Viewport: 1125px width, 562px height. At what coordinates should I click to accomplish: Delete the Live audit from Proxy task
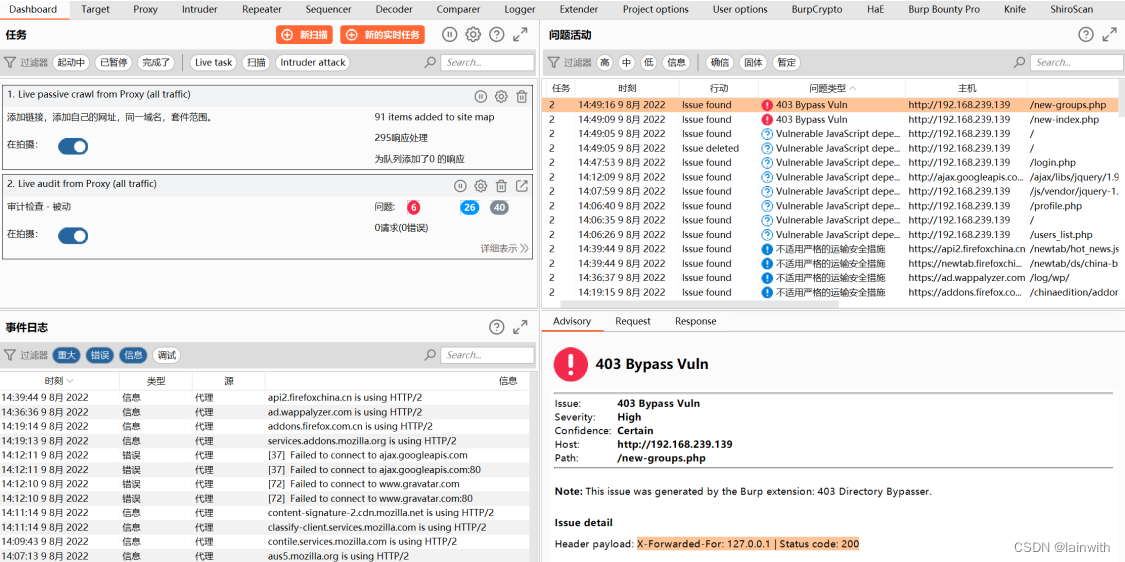click(x=501, y=186)
